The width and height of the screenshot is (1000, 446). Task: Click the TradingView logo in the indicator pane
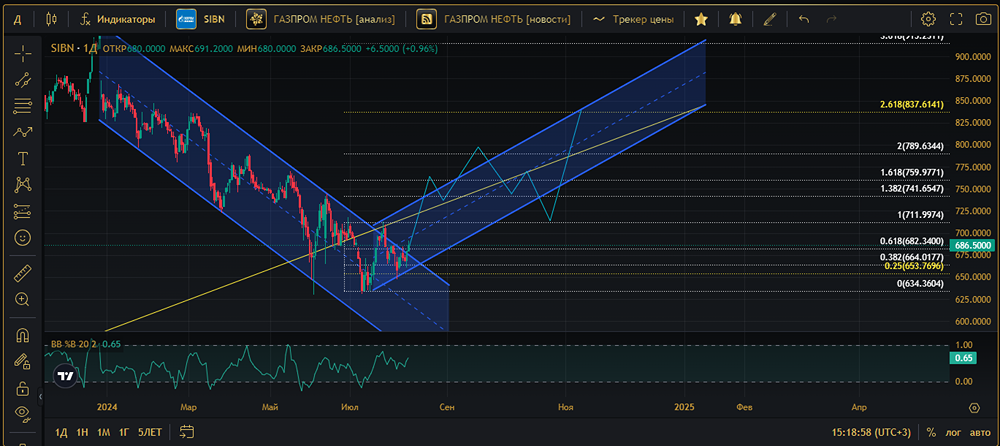click(64, 376)
